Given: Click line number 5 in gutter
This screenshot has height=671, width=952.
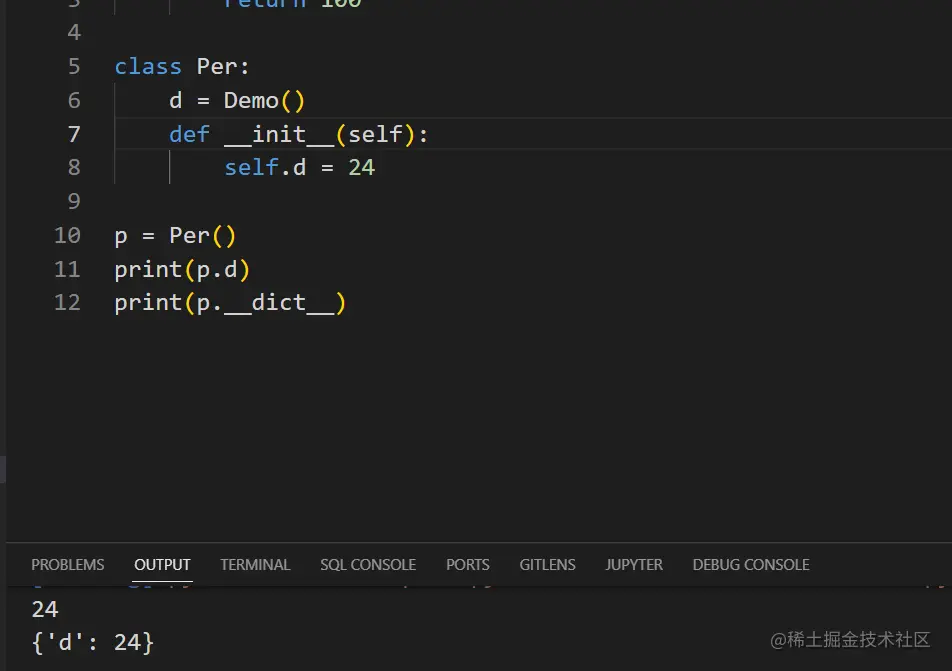Looking at the screenshot, I should [74, 66].
